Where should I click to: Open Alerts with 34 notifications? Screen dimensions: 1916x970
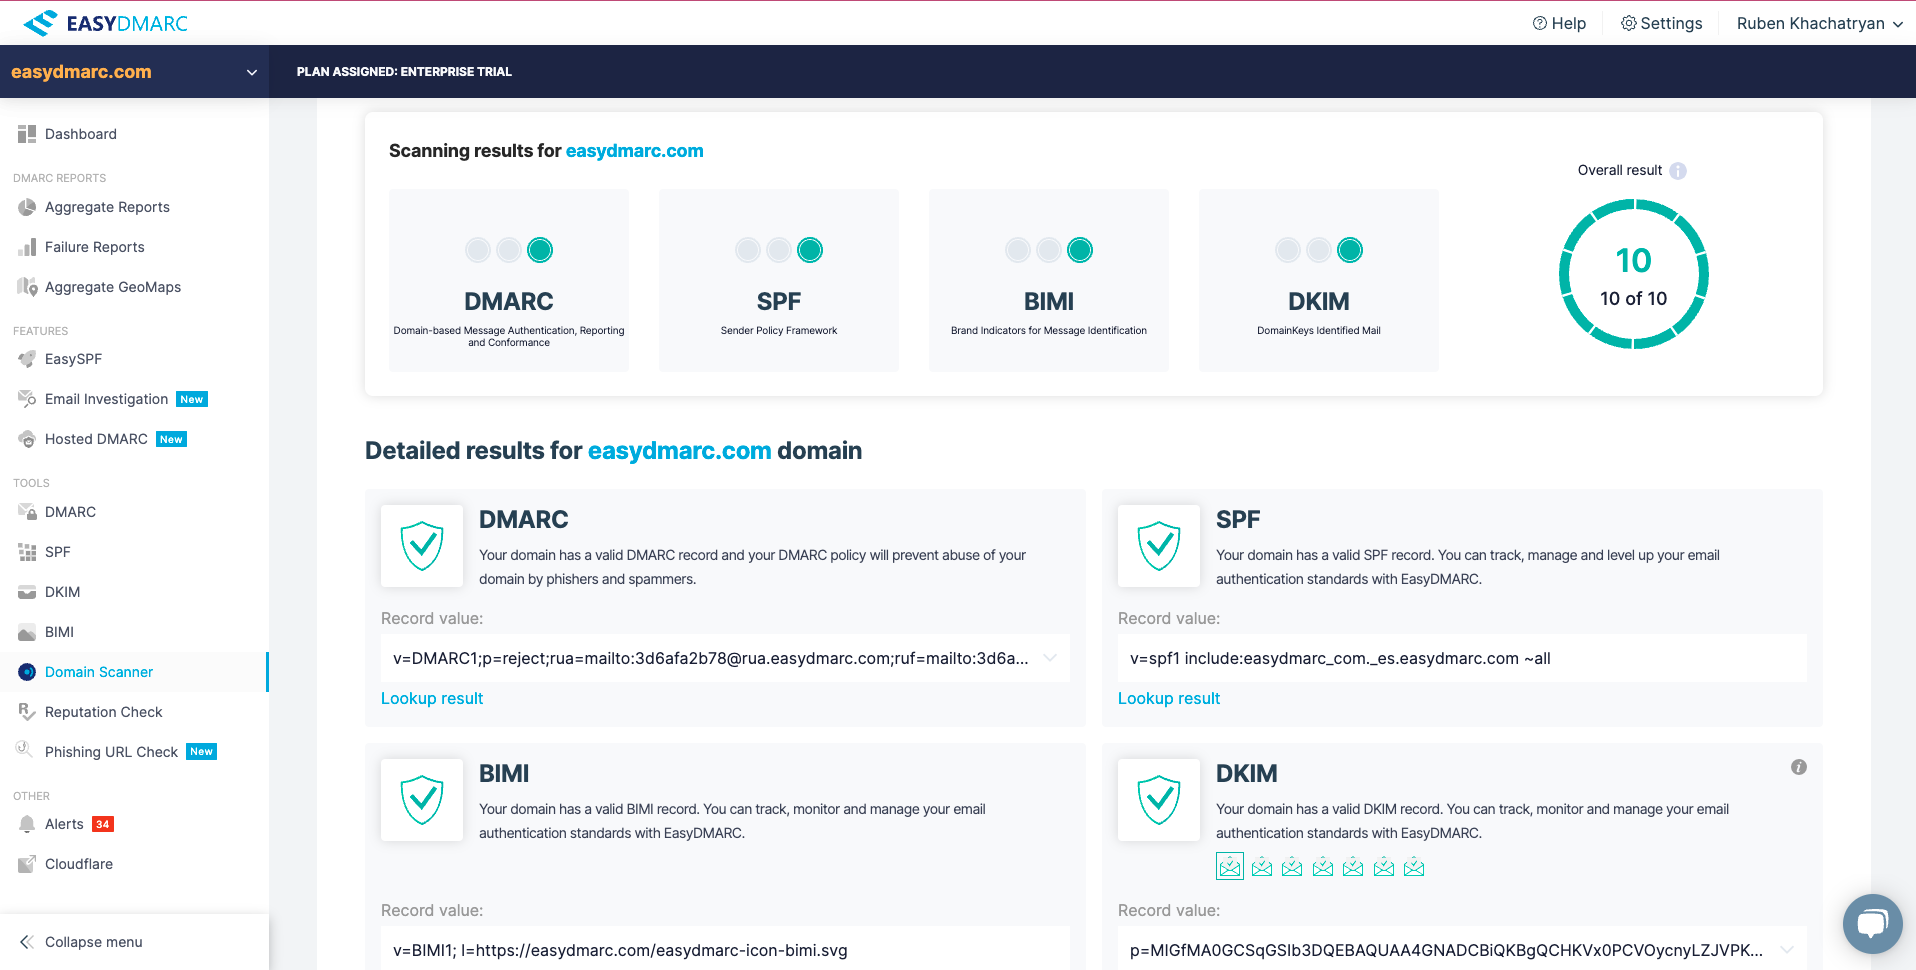coord(66,823)
